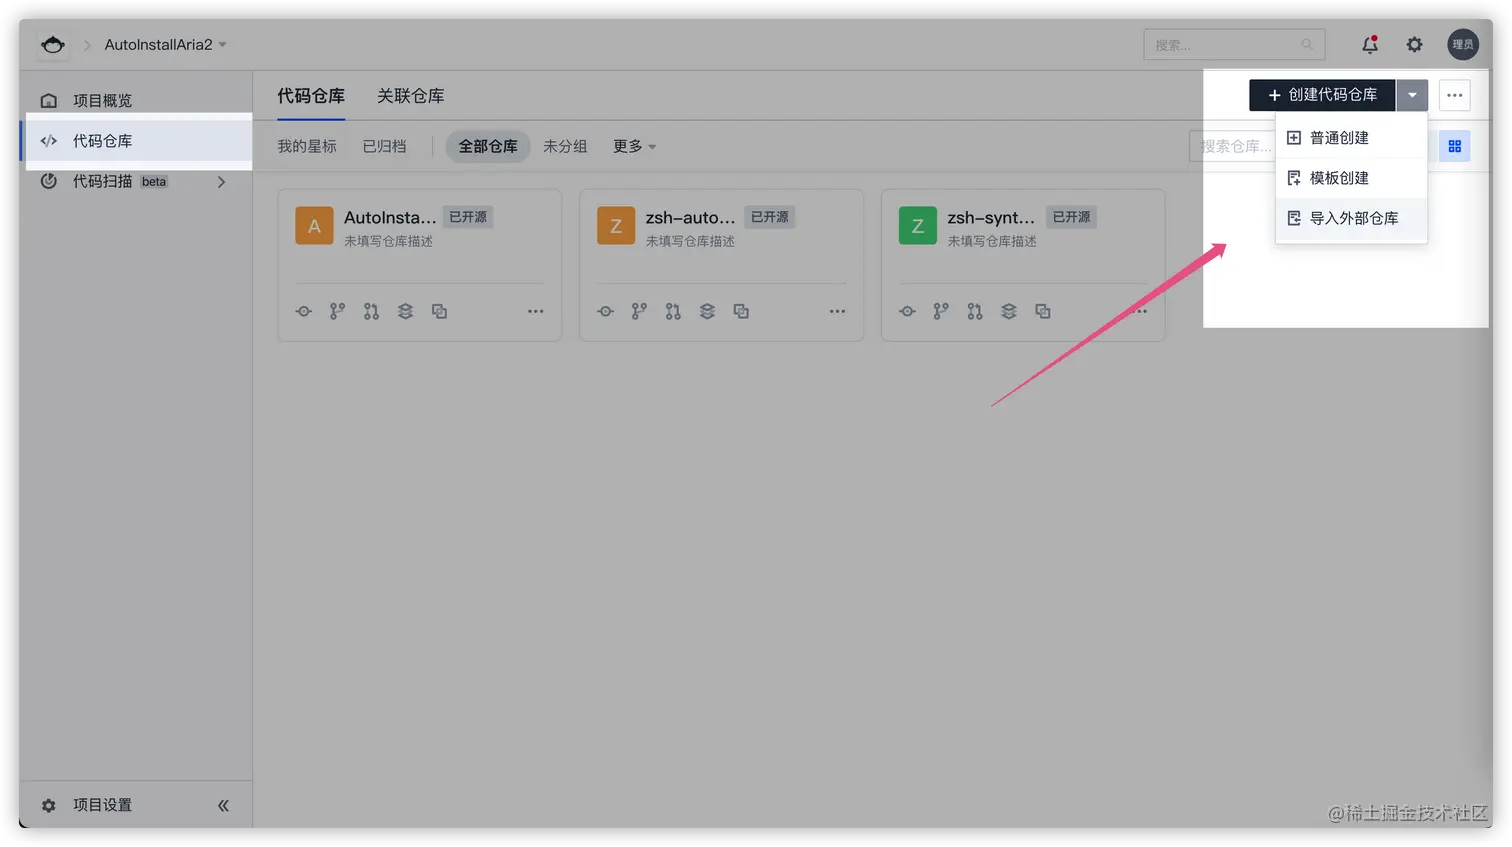Image resolution: width=1512 pixels, height=847 pixels.
Task: Open the create repository dropdown arrow
Action: (x=1412, y=95)
